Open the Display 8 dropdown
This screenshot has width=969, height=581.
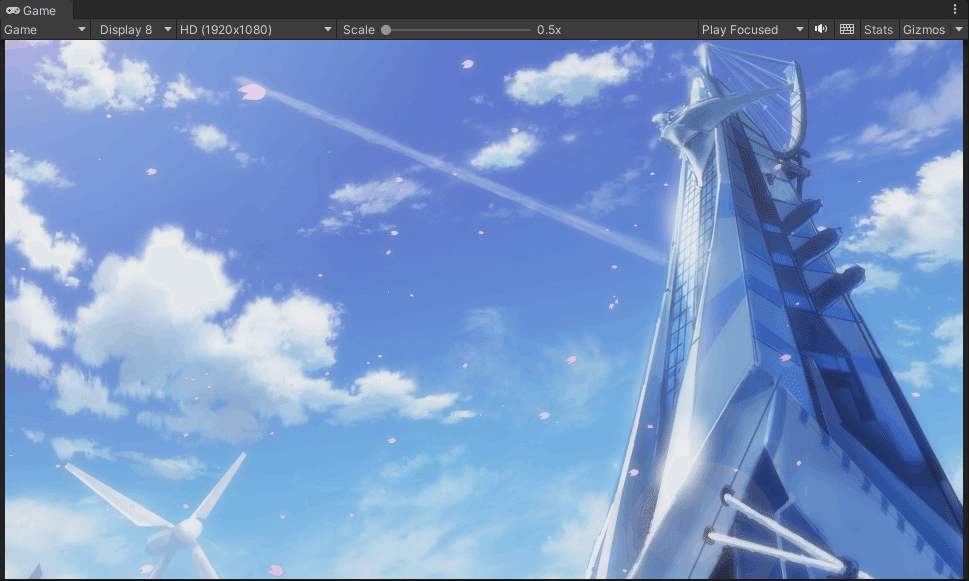tap(135, 30)
